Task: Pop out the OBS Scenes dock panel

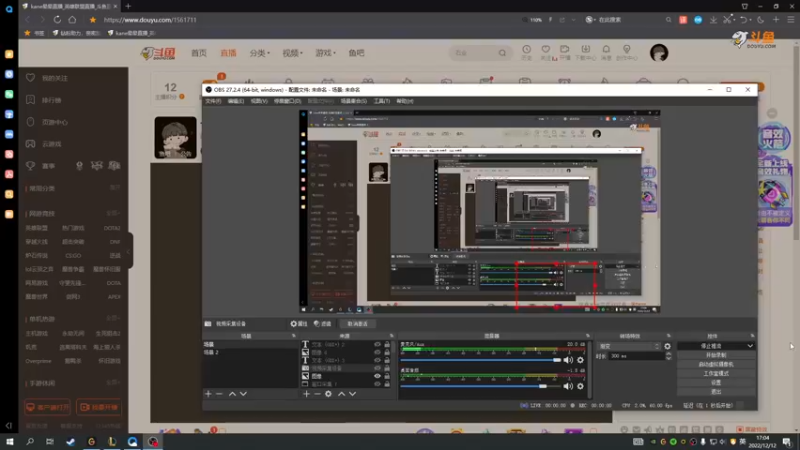Action: coord(293,336)
